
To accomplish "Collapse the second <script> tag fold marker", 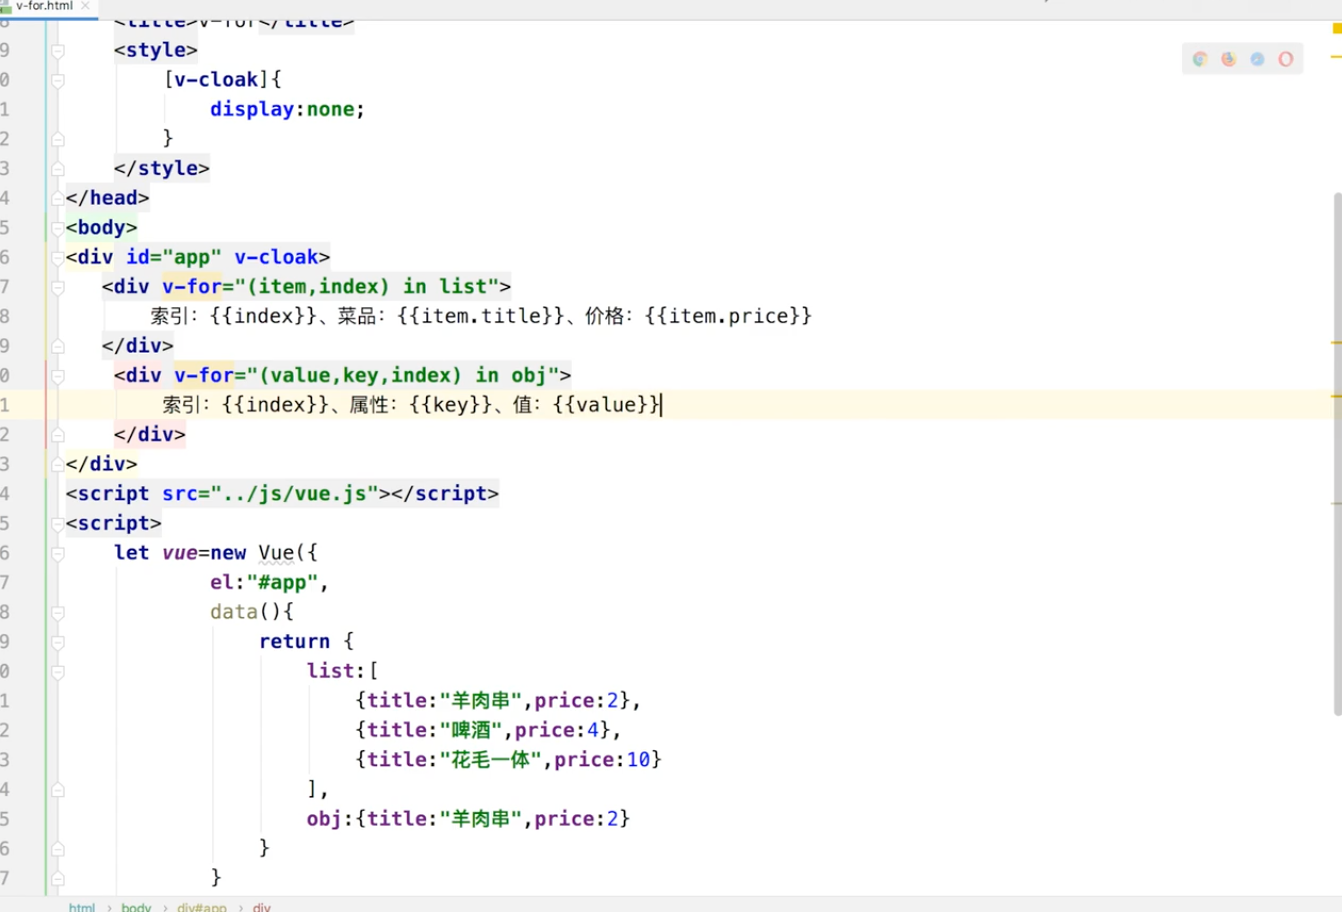I will [x=58, y=523].
